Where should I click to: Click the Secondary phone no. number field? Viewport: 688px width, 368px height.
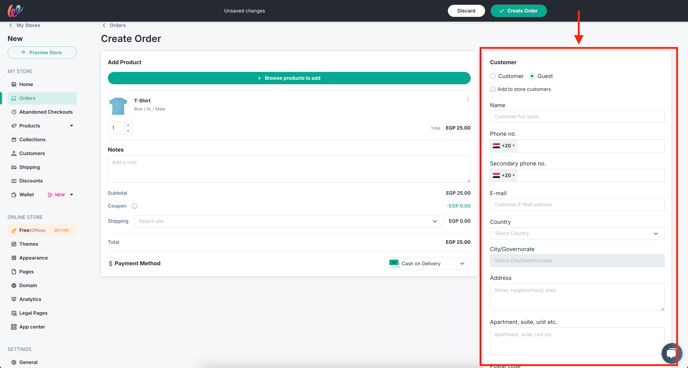point(590,175)
